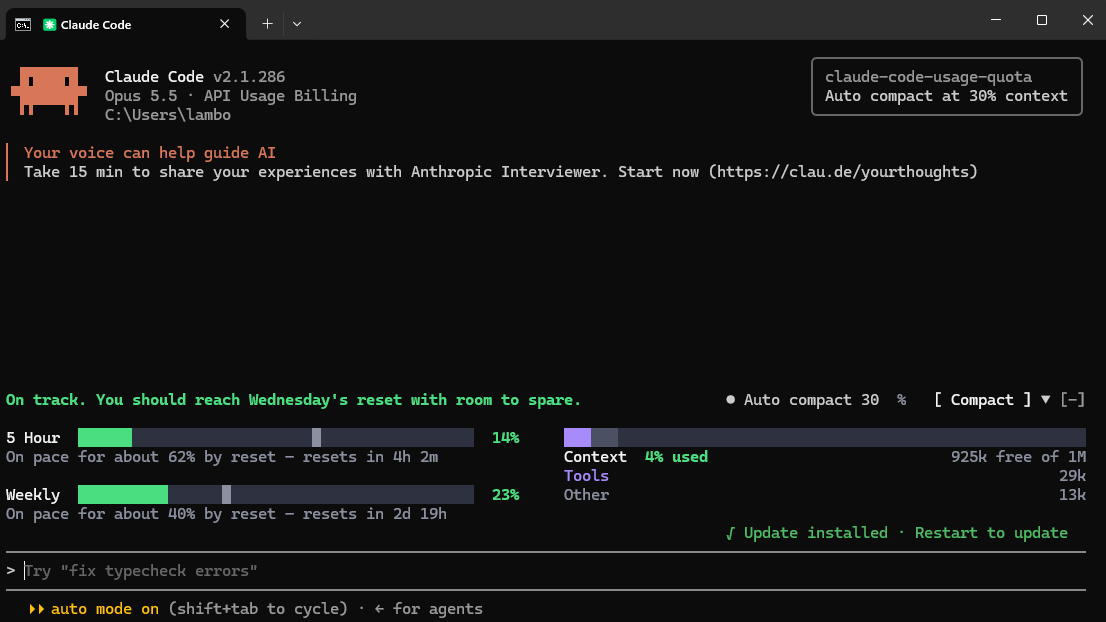Click the green Claude icon on the tab
This screenshot has height=622, width=1106.
(x=49, y=25)
